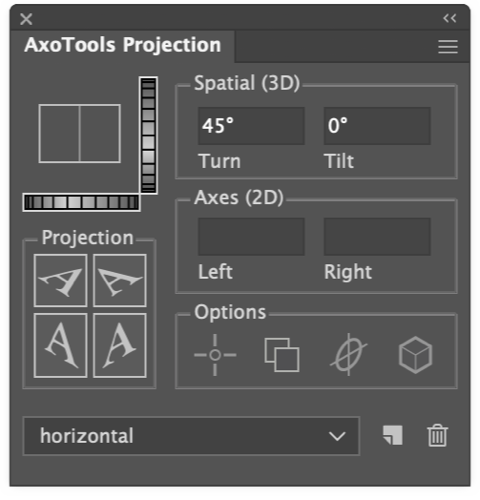Screen dimensions: 480x500
Task: Collapse panel with the double chevron
Action: tap(450, 18)
